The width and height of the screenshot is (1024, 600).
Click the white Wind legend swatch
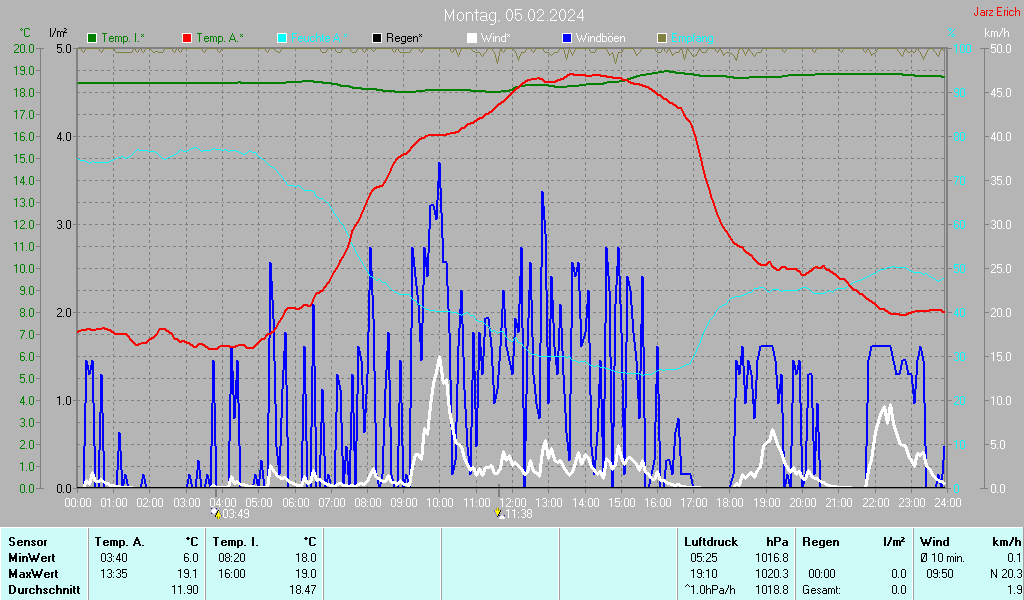click(x=472, y=38)
